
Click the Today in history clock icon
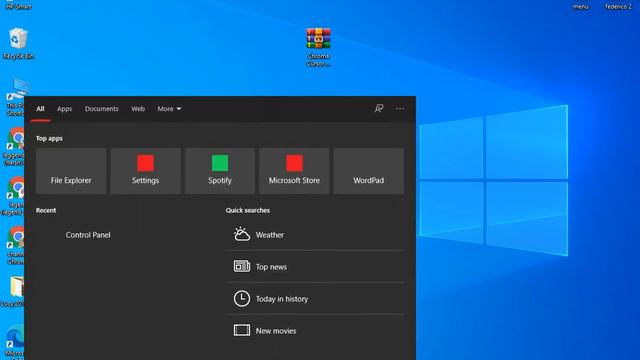point(242,298)
